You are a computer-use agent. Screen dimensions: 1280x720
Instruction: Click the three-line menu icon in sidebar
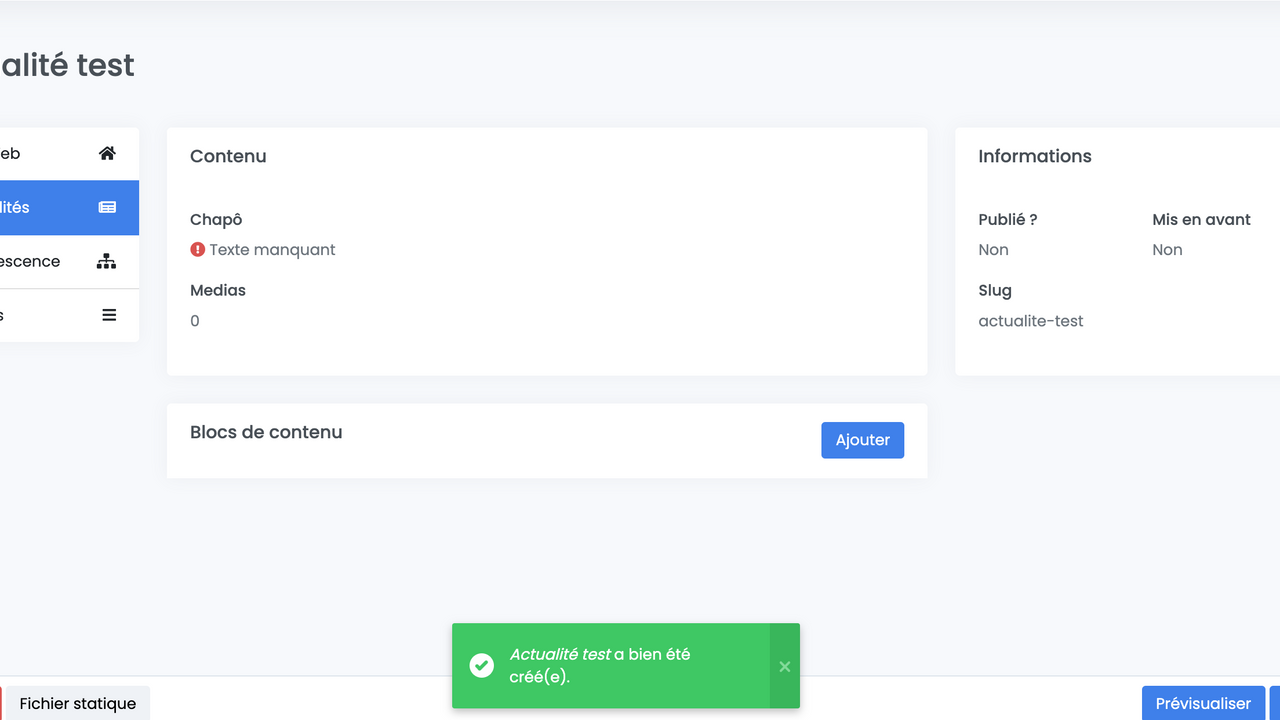[x=109, y=315]
